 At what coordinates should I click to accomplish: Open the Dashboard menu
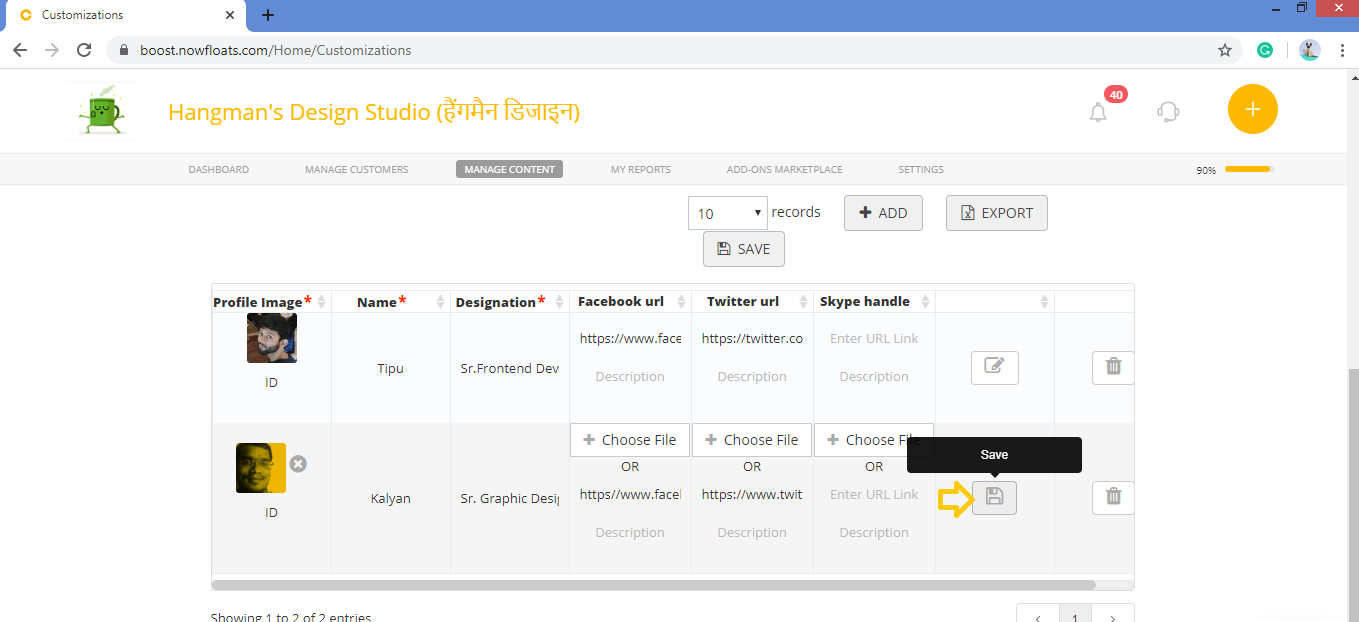pos(218,169)
